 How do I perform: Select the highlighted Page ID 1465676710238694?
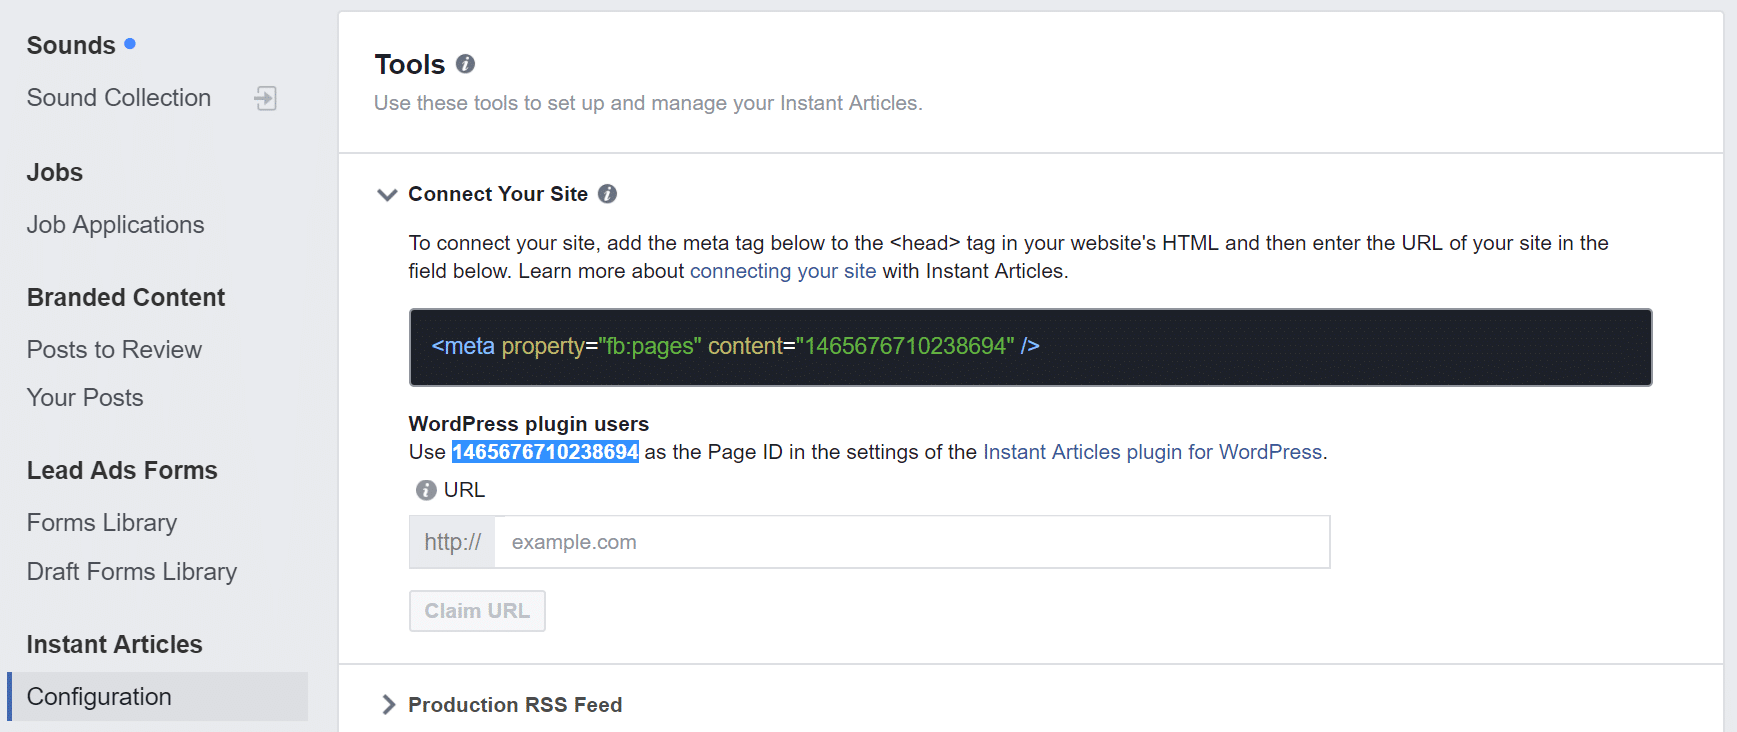click(x=545, y=452)
